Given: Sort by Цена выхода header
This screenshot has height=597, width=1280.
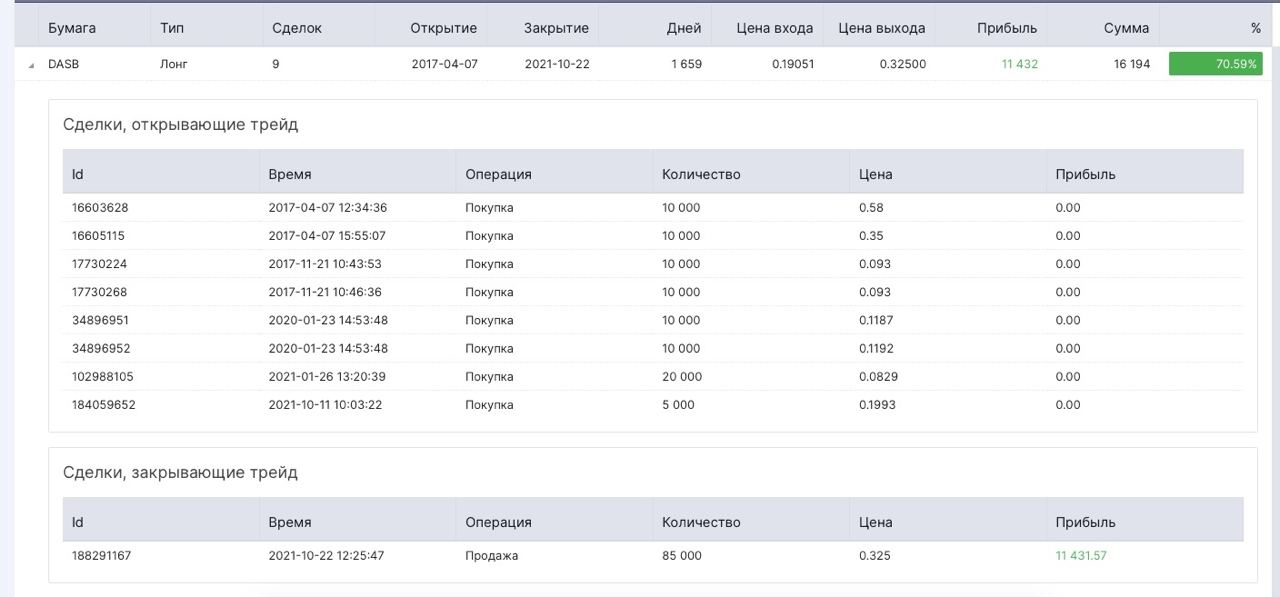Looking at the screenshot, I should point(881,28).
